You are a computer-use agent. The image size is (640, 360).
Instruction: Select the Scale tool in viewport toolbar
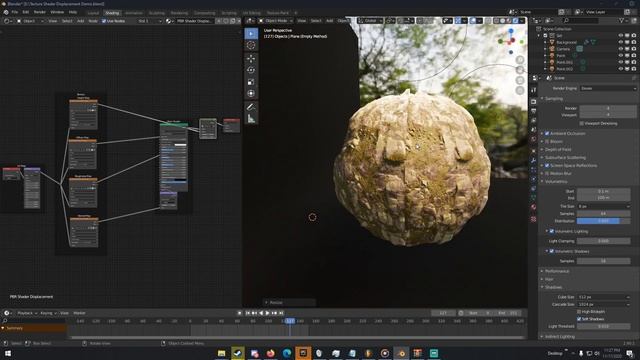[251, 82]
